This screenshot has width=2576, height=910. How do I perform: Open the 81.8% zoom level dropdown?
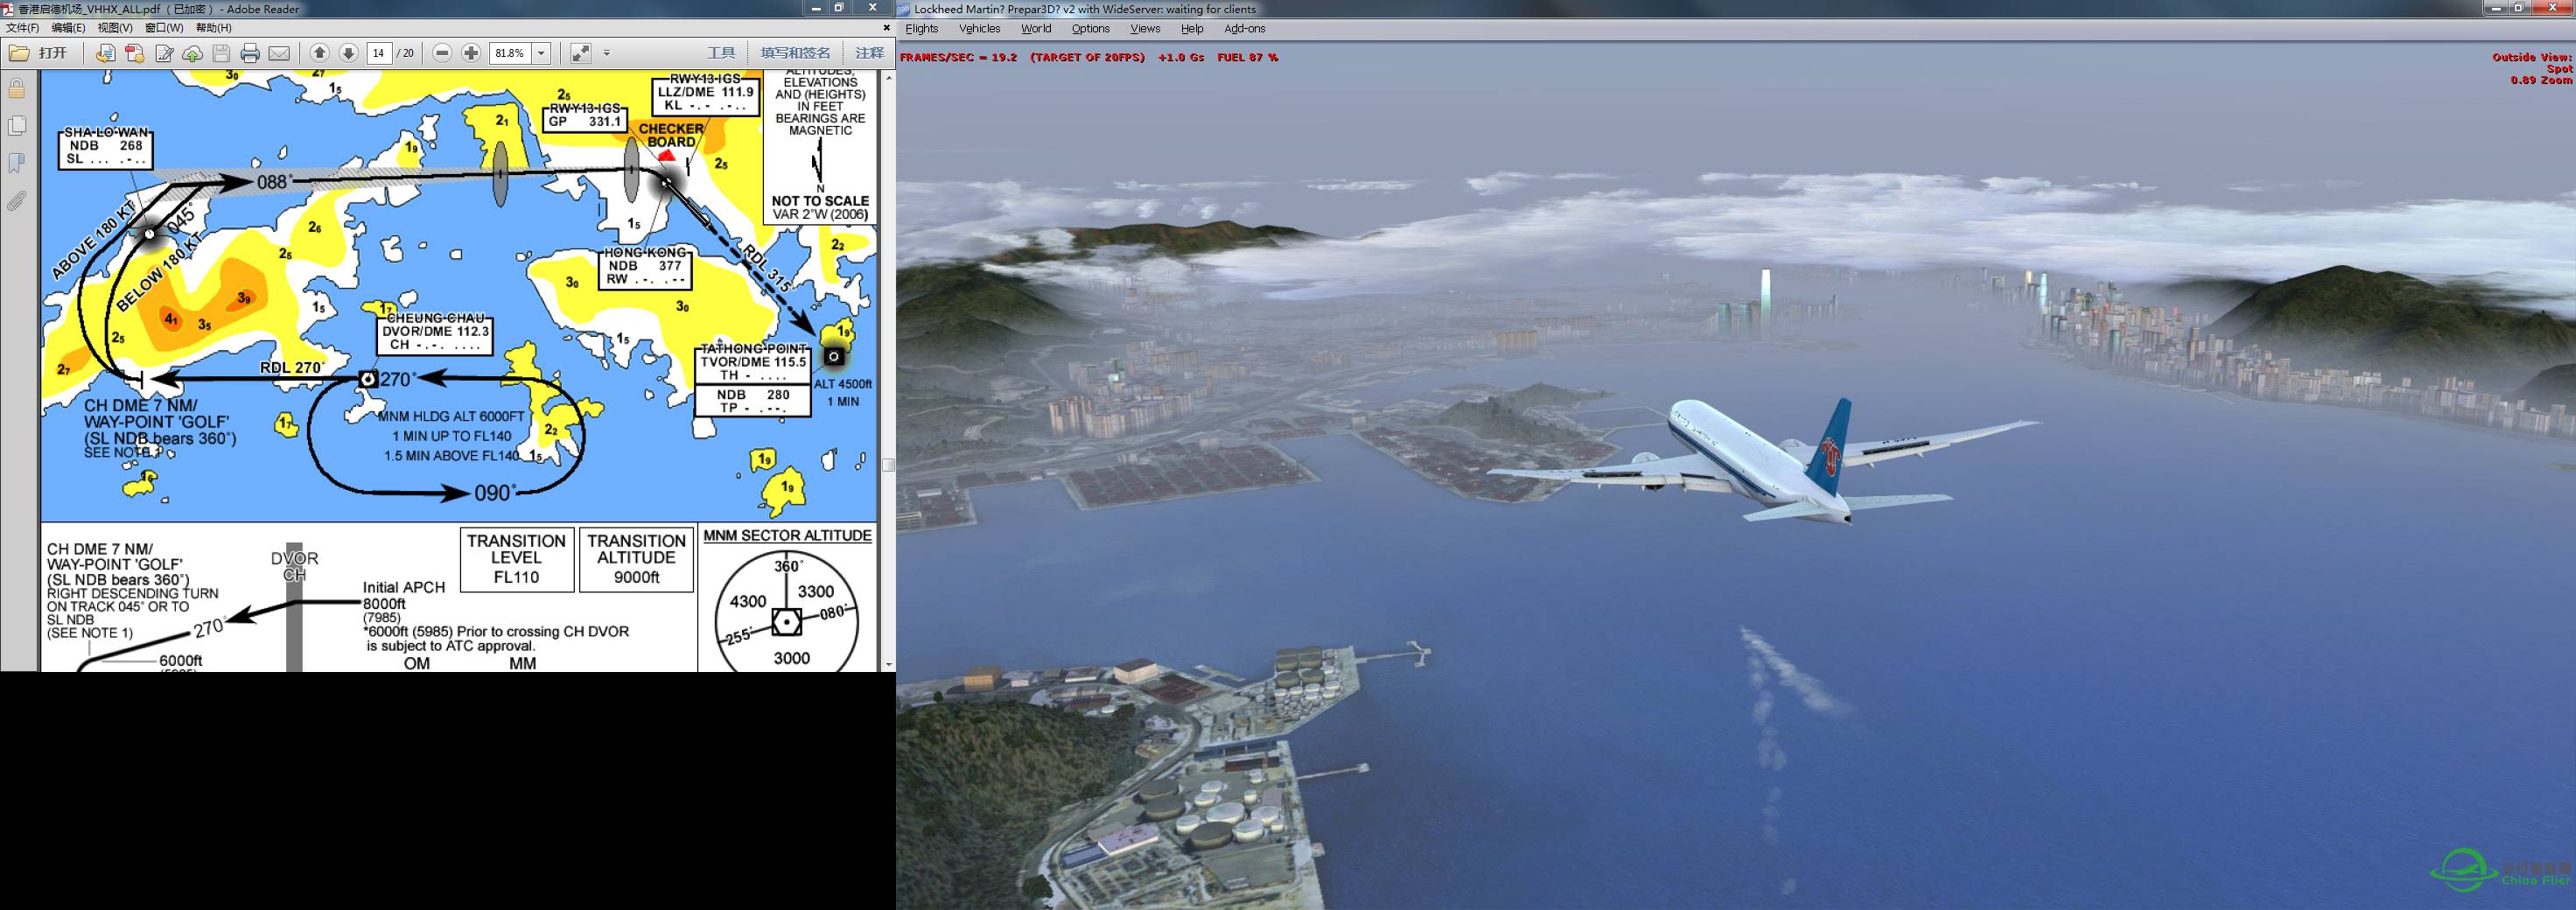click(x=541, y=53)
